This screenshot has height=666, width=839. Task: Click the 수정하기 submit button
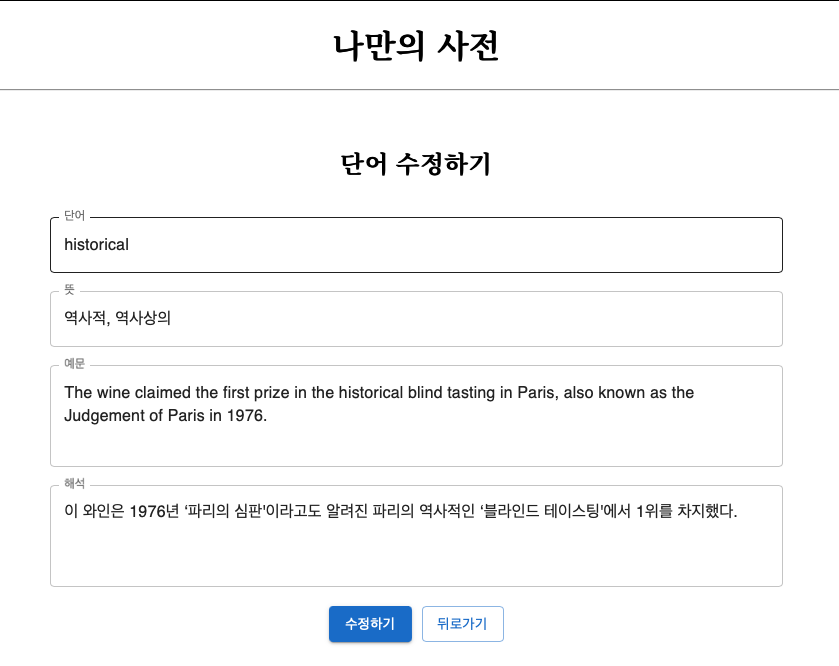pos(370,624)
